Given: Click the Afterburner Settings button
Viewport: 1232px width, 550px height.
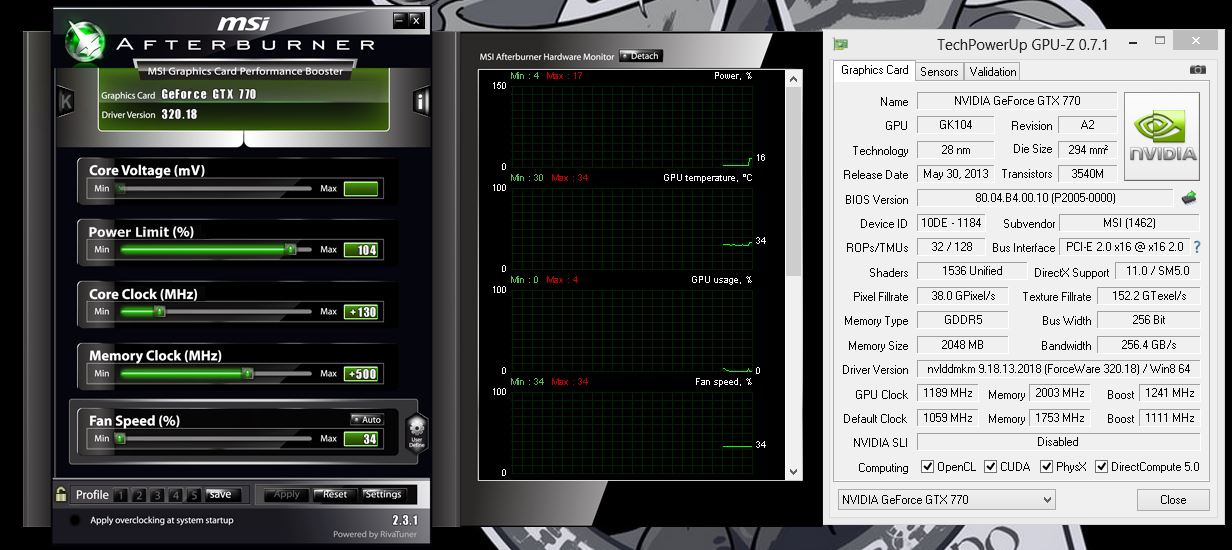Looking at the screenshot, I should point(383,494).
